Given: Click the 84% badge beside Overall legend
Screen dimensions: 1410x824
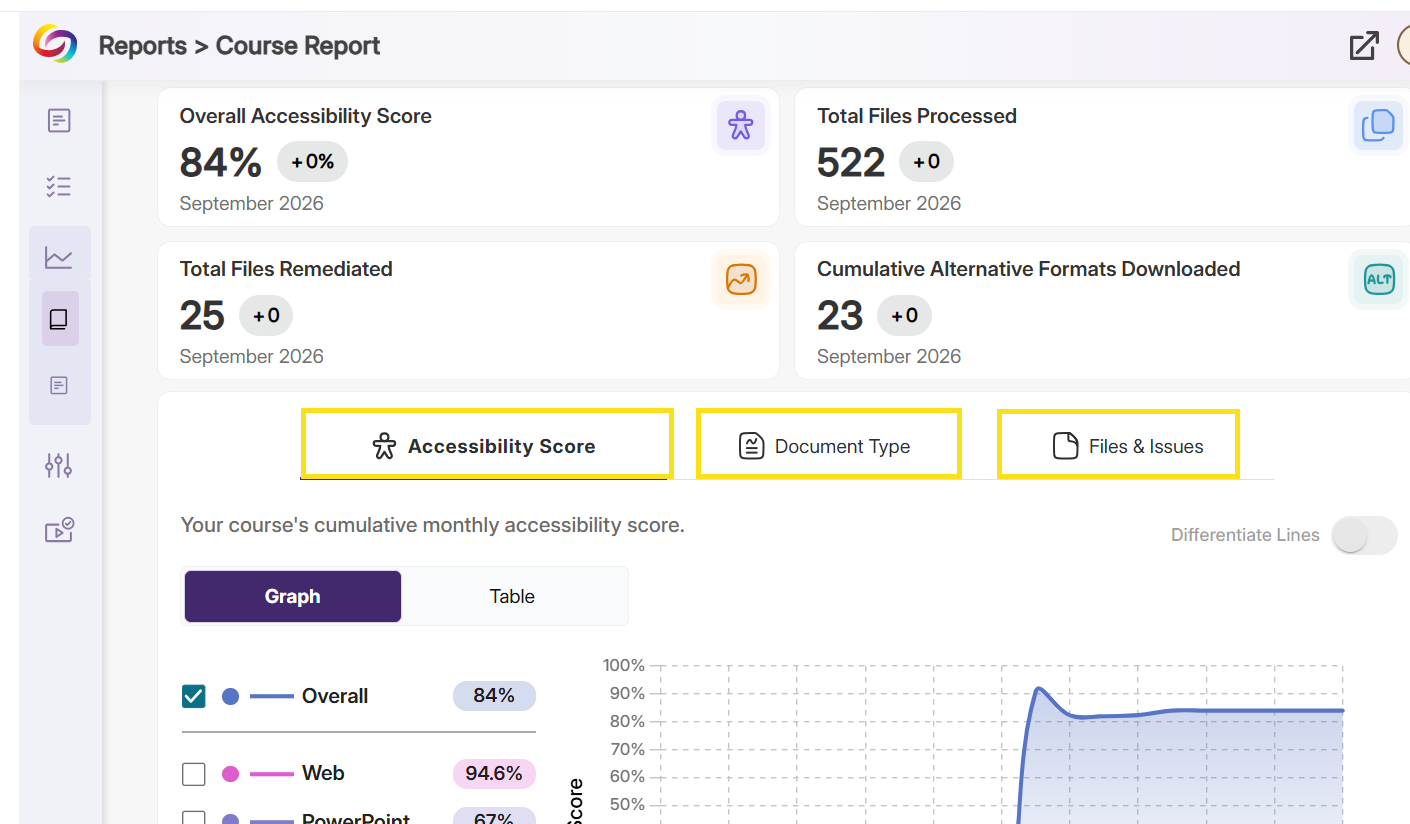Looking at the screenshot, I should tap(494, 696).
